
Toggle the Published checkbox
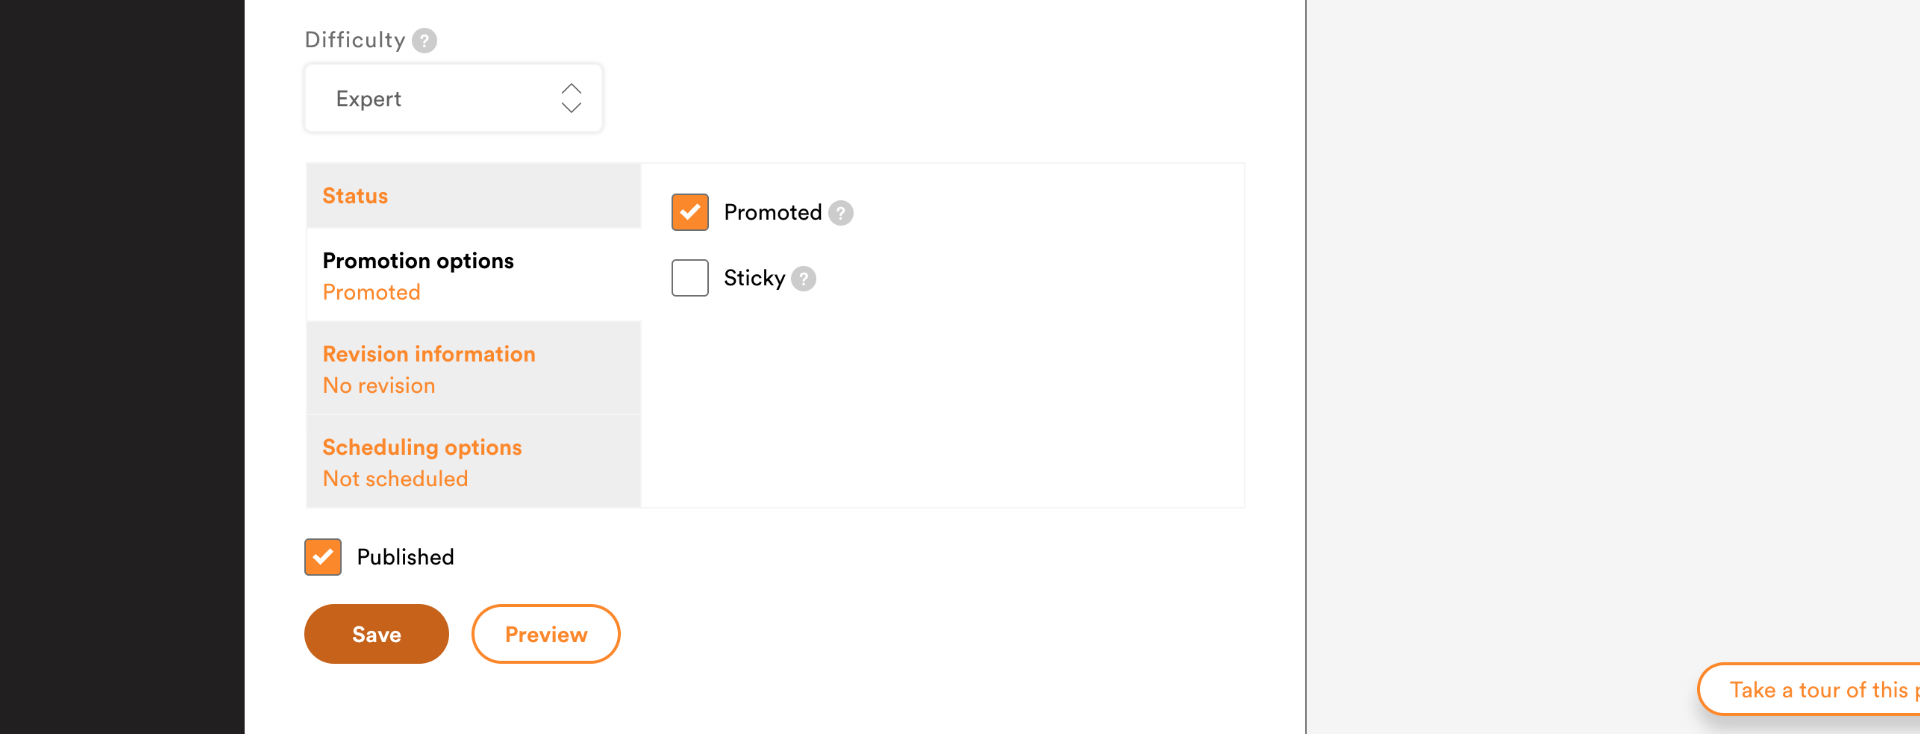(323, 557)
